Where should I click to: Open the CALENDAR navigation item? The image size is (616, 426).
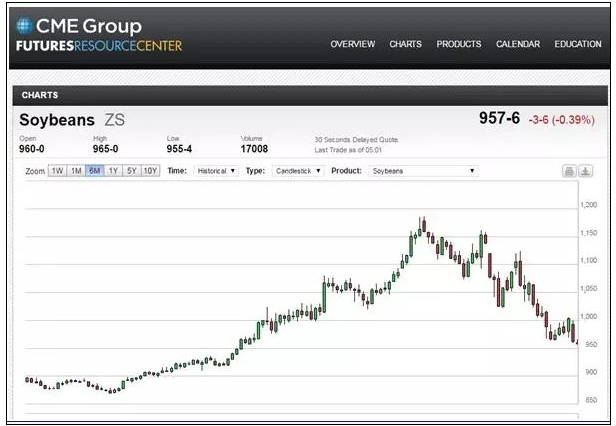[x=518, y=44]
